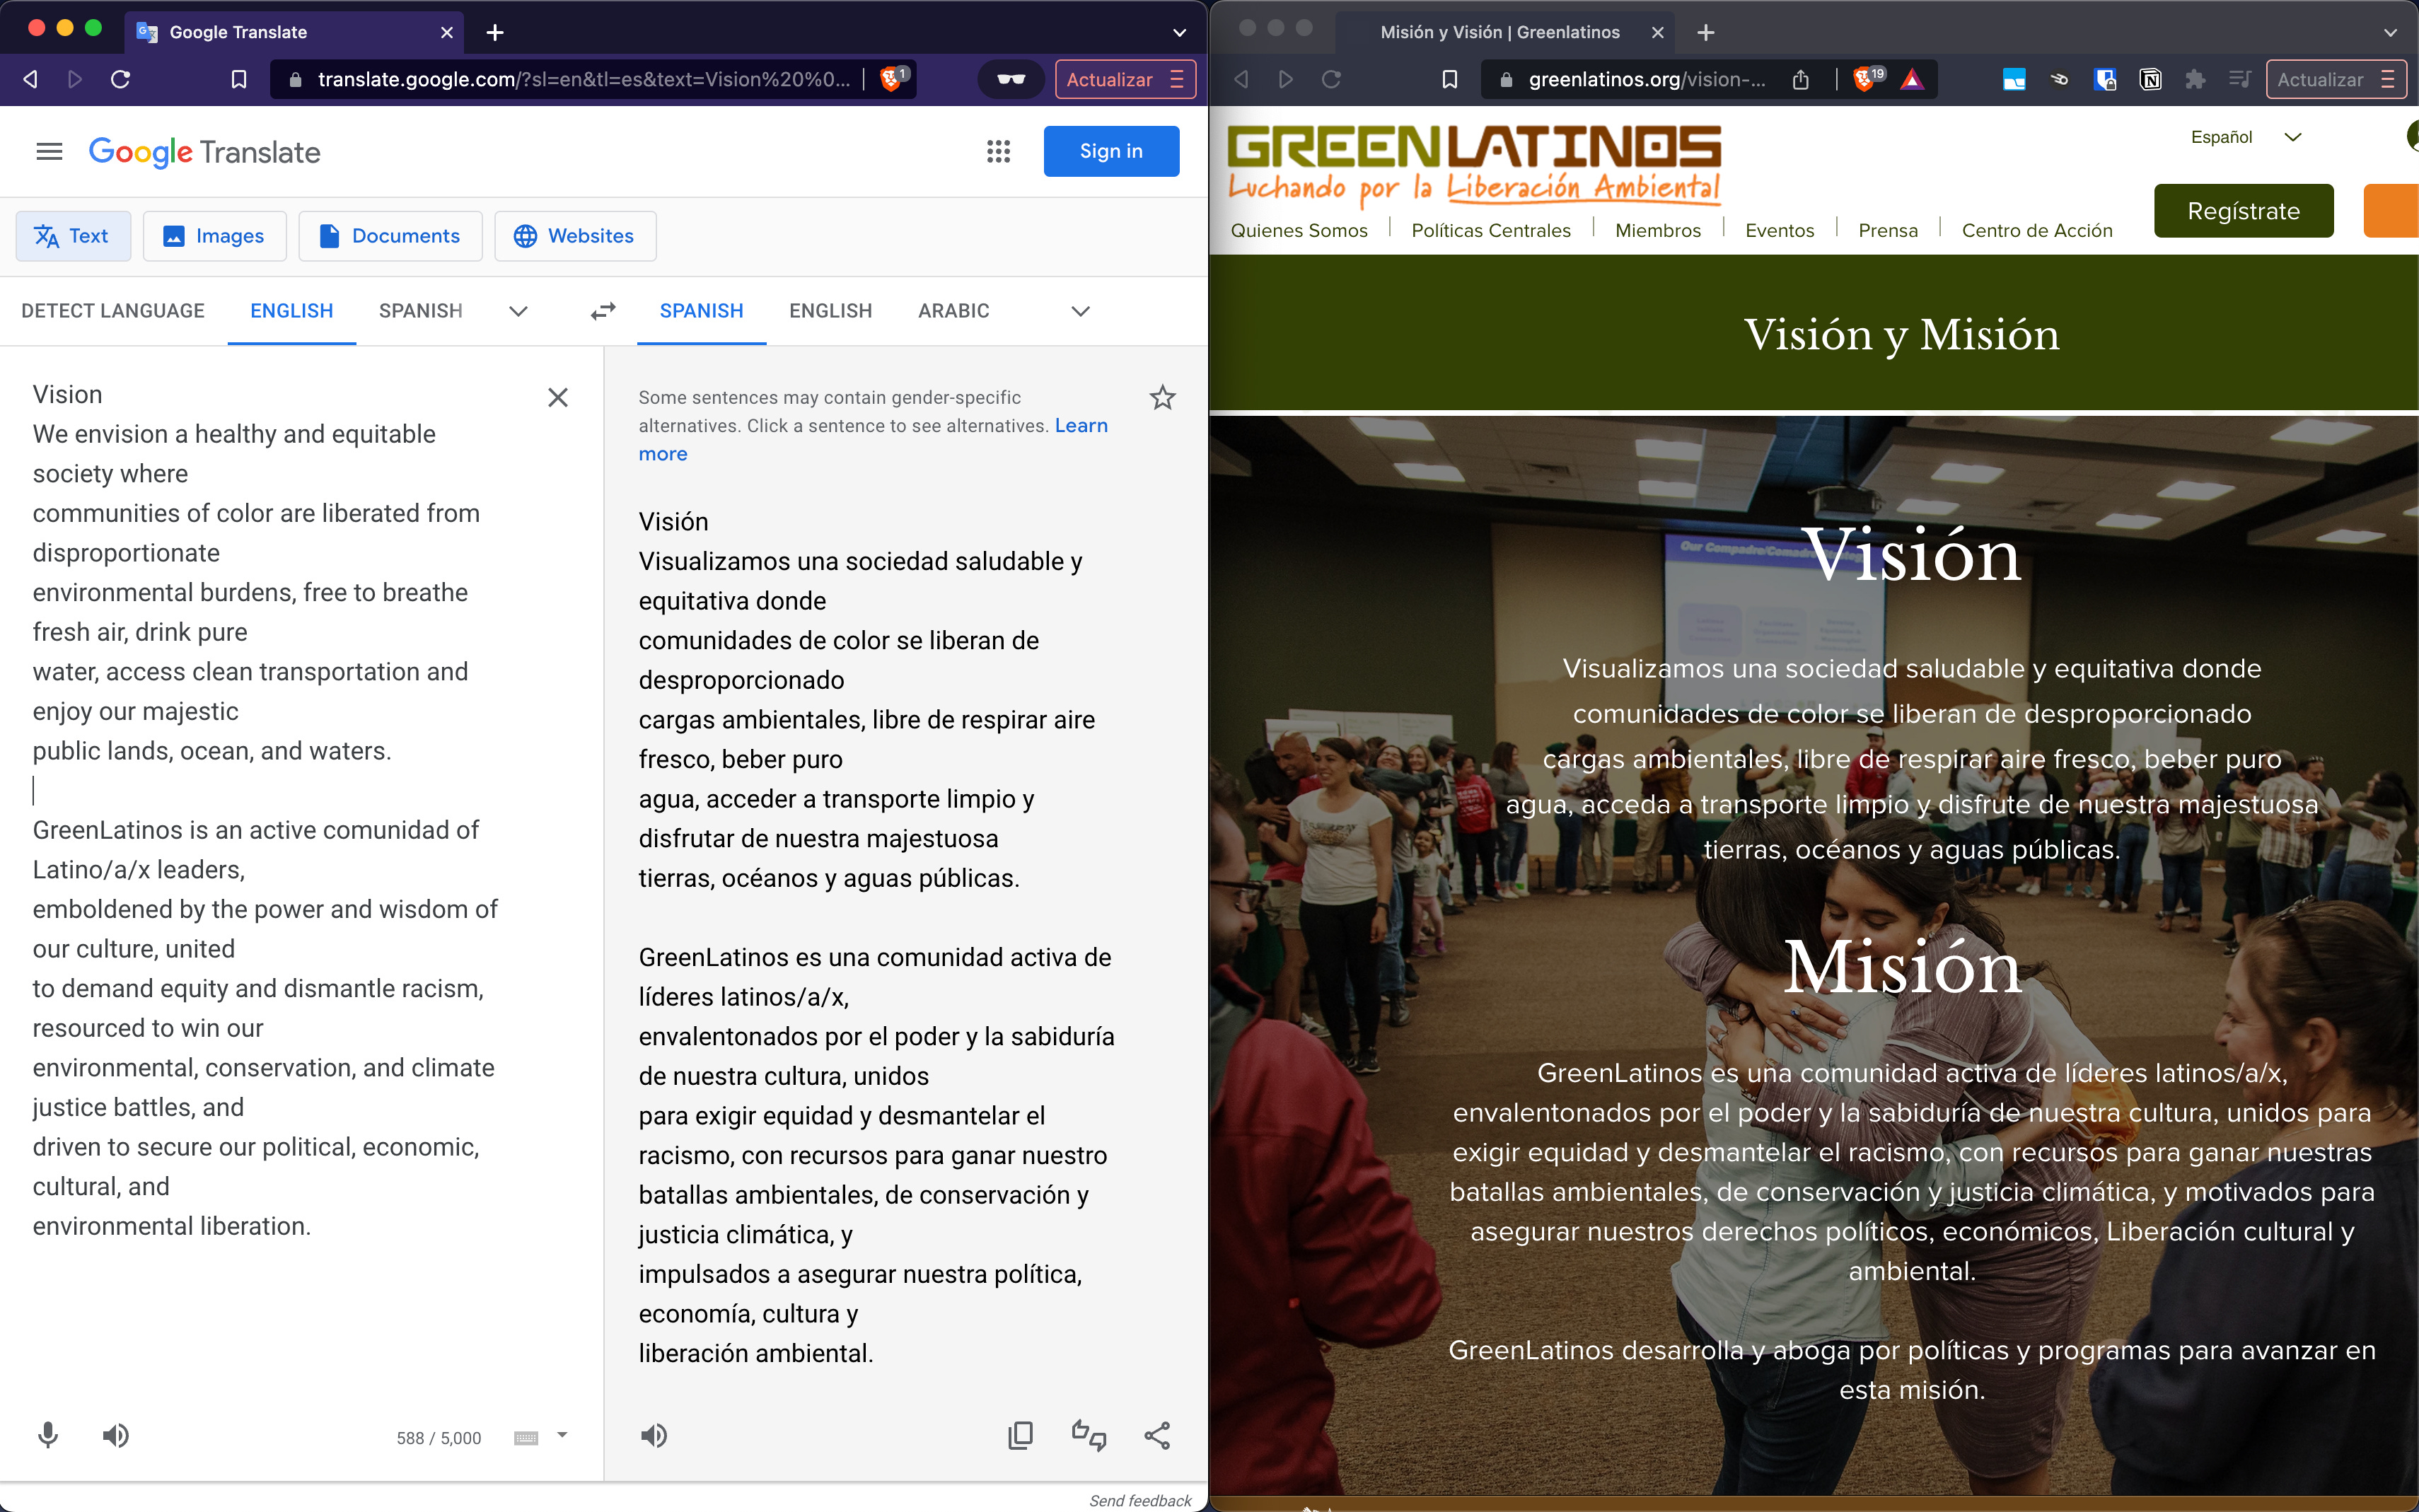2419x1512 pixels.
Task: Open Brave Rewards triangle icon
Action: click(1912, 79)
